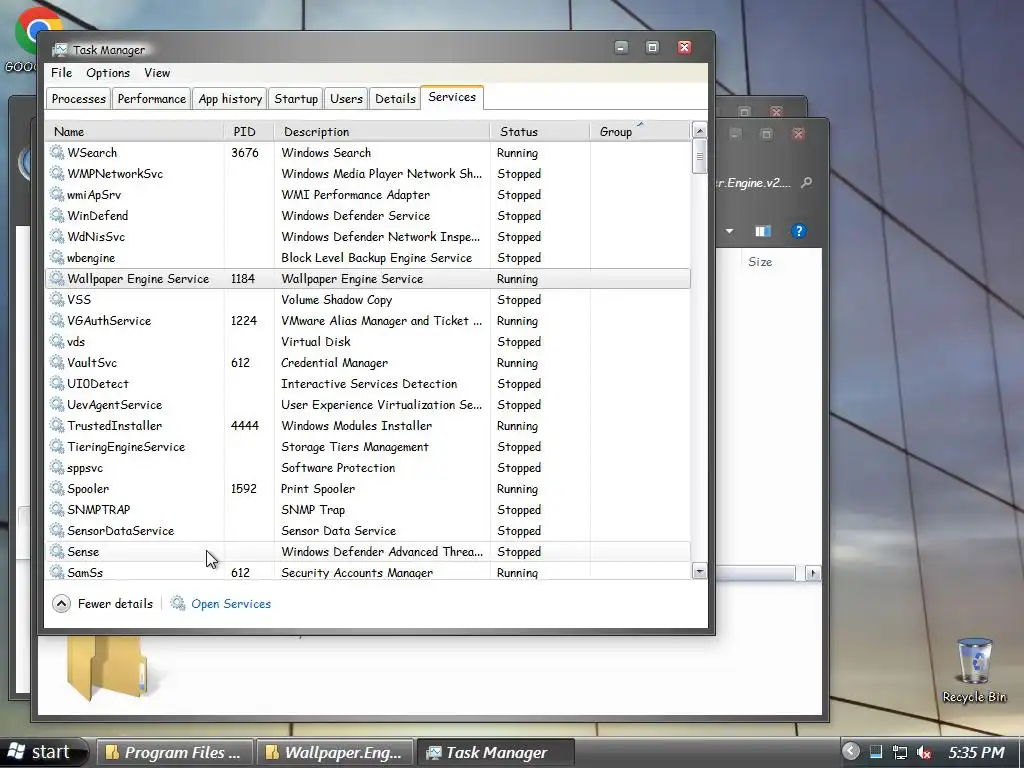Viewport: 1024px width, 768px height.
Task: Sort services by PID column header
Action: [x=249, y=131]
